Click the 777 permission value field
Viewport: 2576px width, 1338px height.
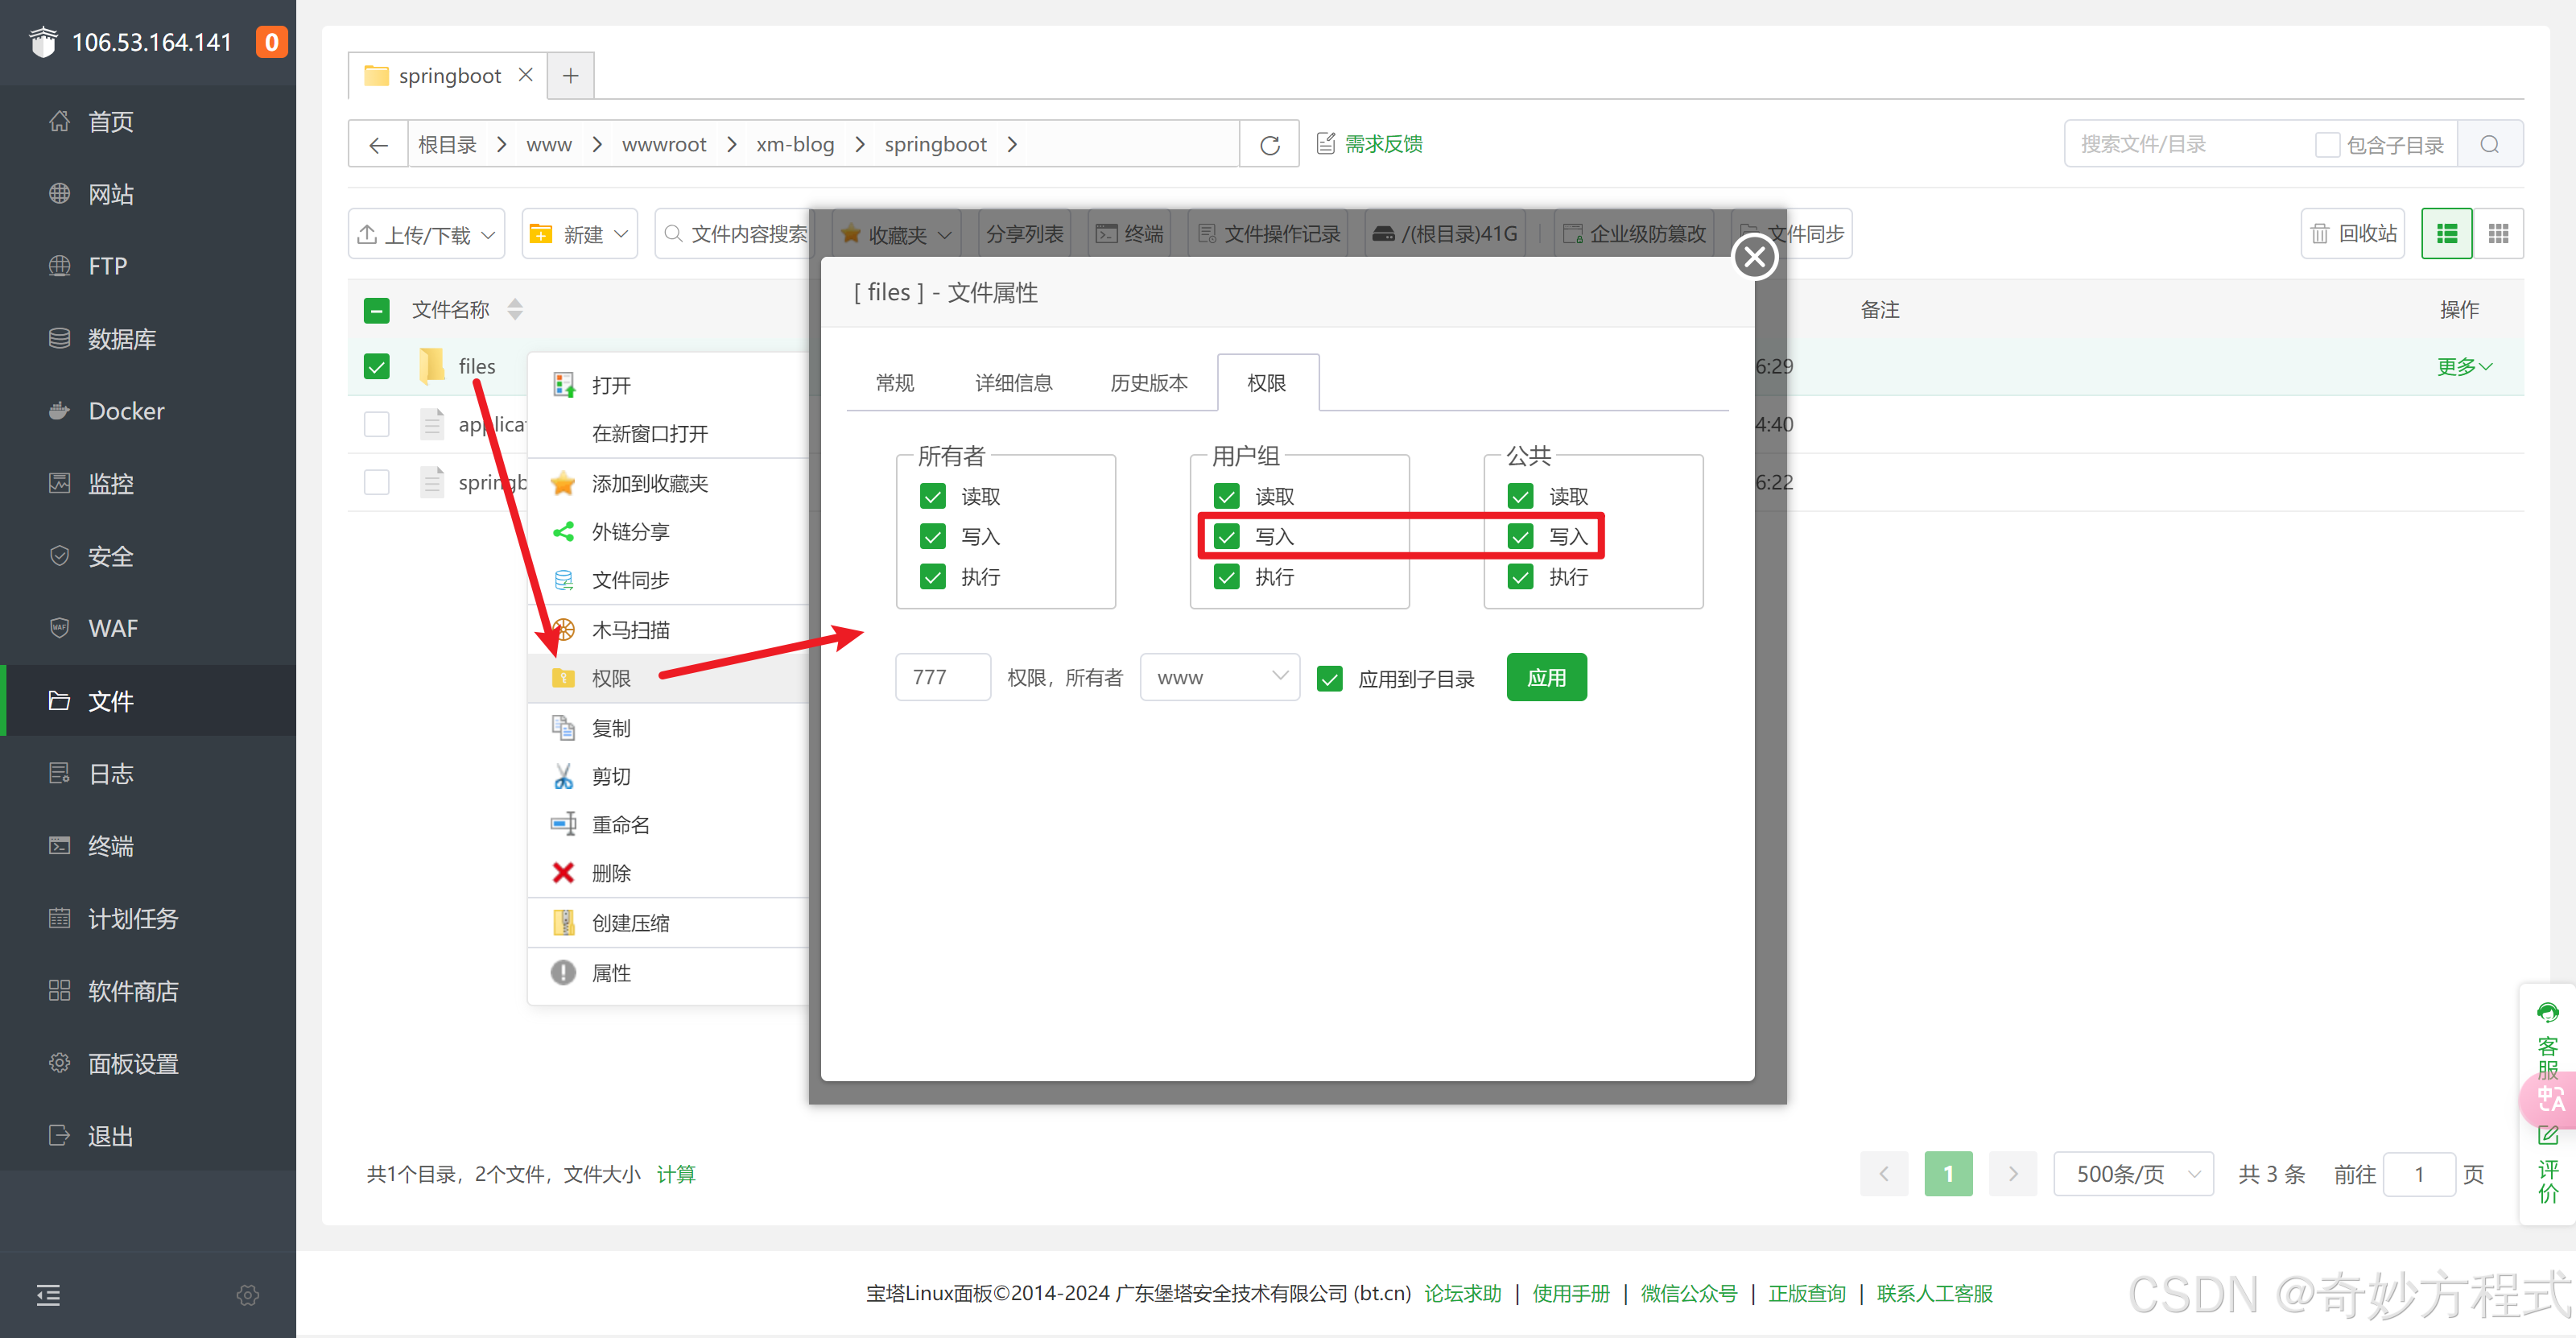pos(943,677)
